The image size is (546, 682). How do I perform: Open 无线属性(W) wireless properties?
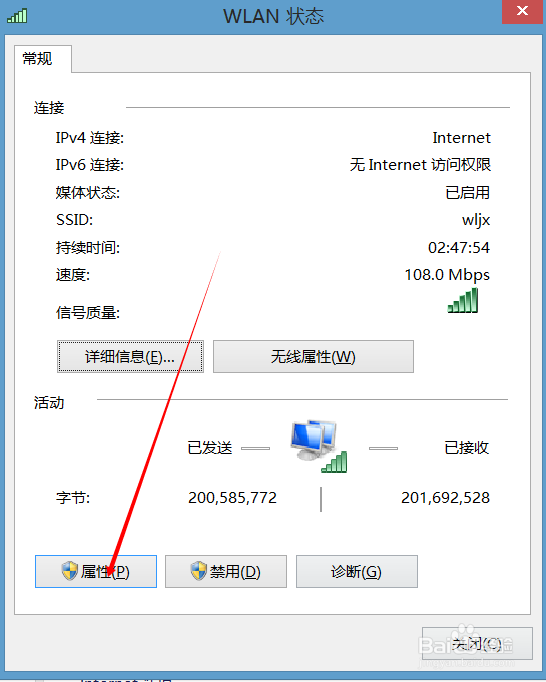[x=313, y=357]
